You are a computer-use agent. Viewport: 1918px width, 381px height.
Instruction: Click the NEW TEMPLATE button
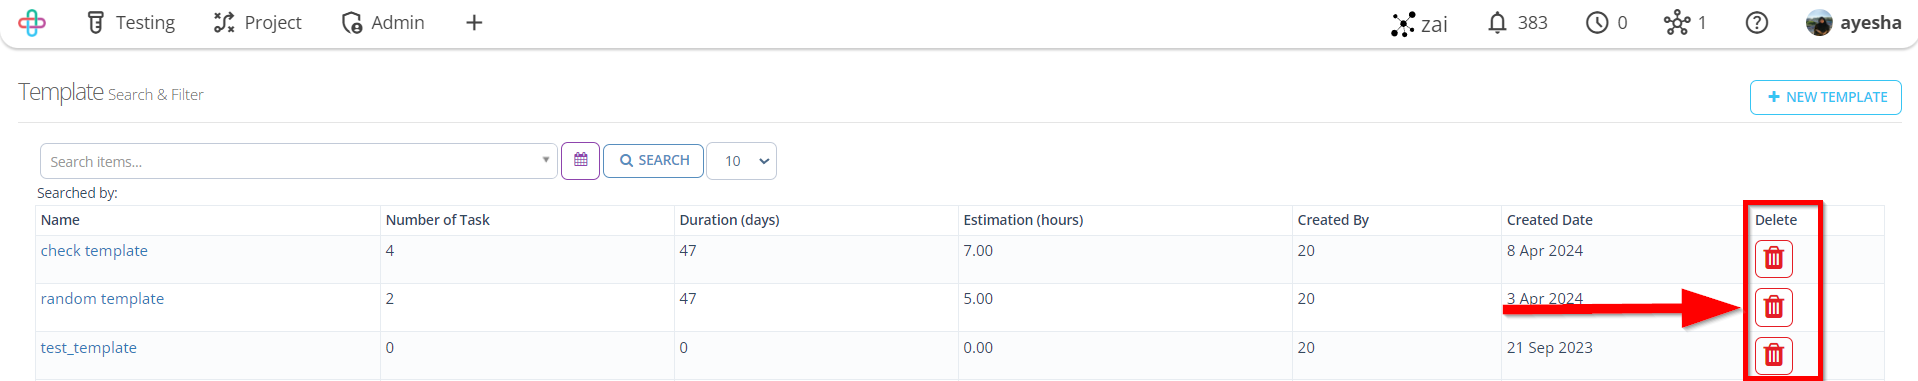point(1825,97)
